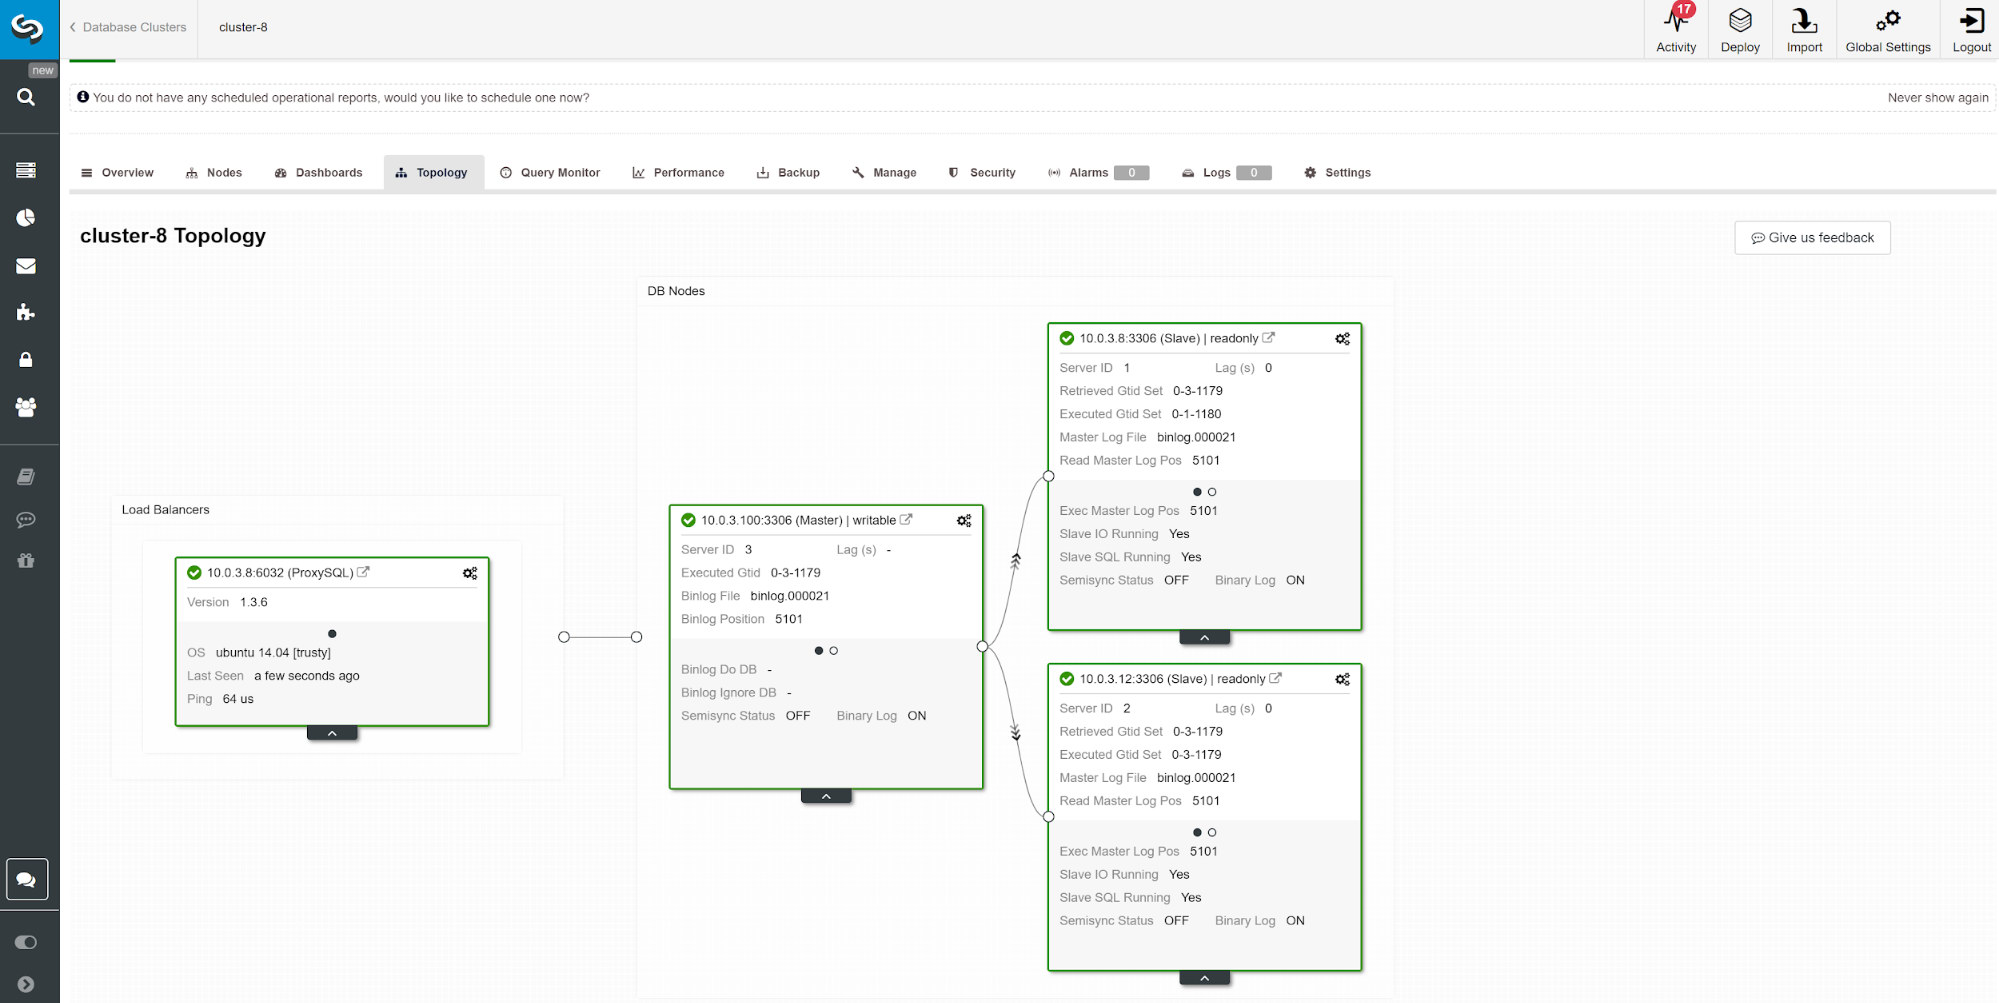Screen dimensions: 1999x1003
Task: Click green status check on ProxySQL node
Action: pyautogui.click(x=194, y=573)
